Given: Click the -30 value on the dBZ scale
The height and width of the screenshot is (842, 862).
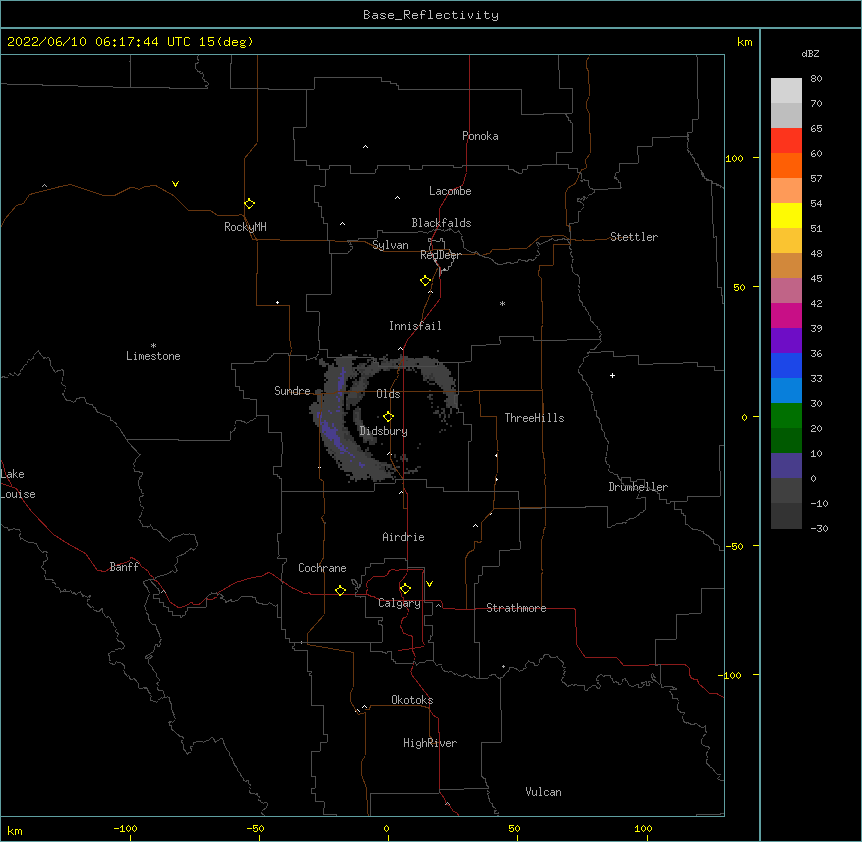Looking at the screenshot, I should (x=819, y=528).
